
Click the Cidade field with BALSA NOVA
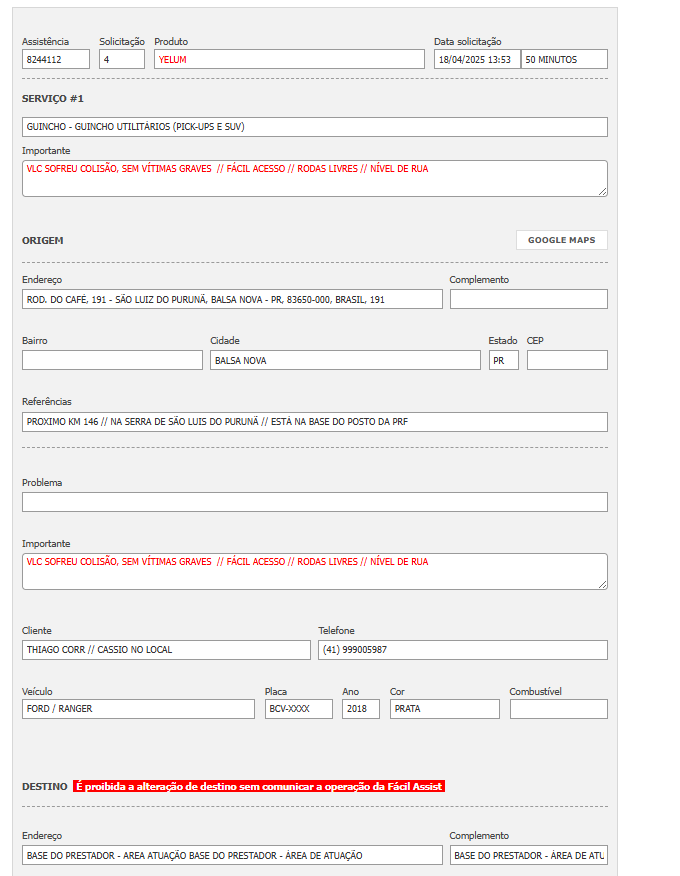coord(345,360)
